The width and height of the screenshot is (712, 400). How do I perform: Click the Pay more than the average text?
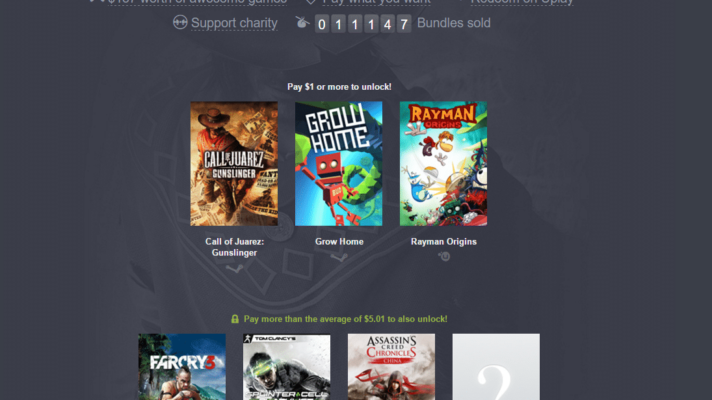click(346, 319)
